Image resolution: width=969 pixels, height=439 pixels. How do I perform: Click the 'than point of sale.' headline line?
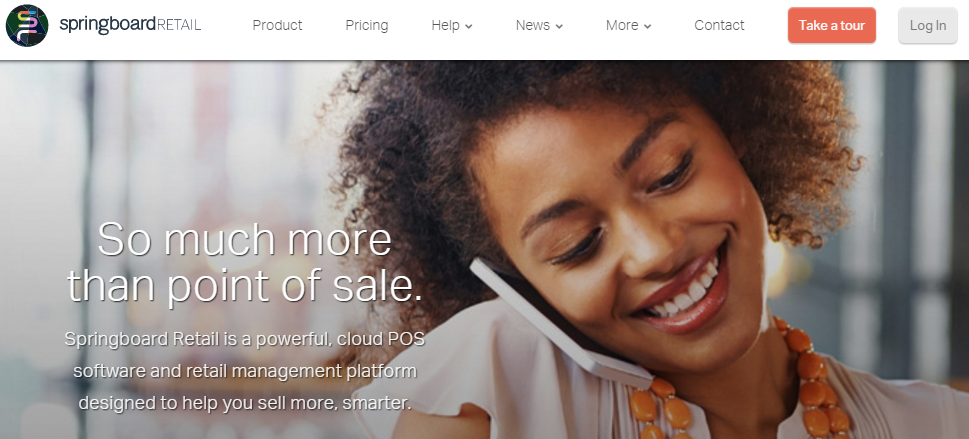tap(245, 287)
